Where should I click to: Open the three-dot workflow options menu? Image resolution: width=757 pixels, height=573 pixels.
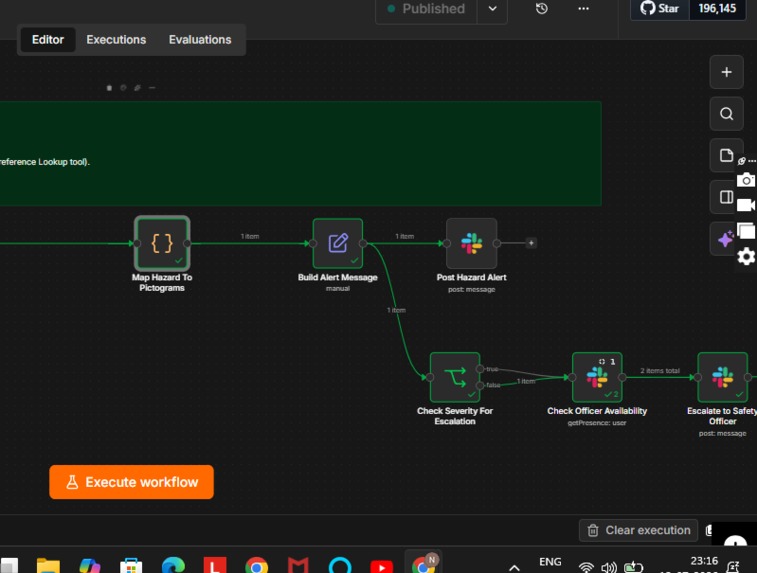(583, 9)
